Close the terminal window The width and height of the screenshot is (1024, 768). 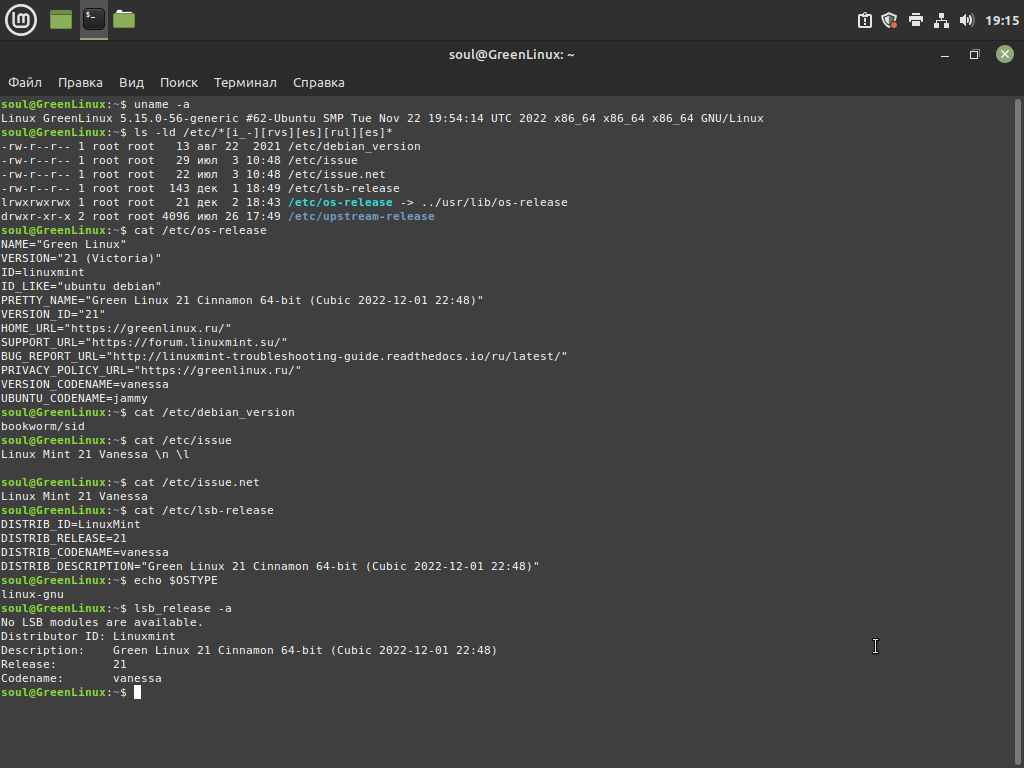coord(1005,54)
